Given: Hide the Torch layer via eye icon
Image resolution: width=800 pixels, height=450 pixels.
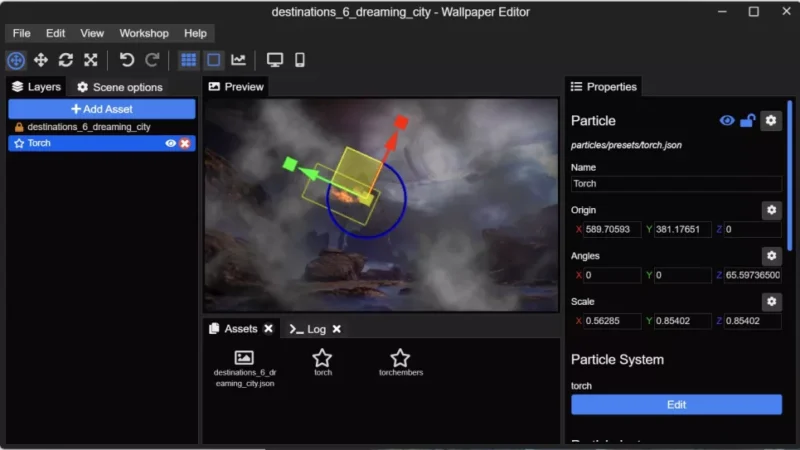Looking at the screenshot, I should [171, 143].
